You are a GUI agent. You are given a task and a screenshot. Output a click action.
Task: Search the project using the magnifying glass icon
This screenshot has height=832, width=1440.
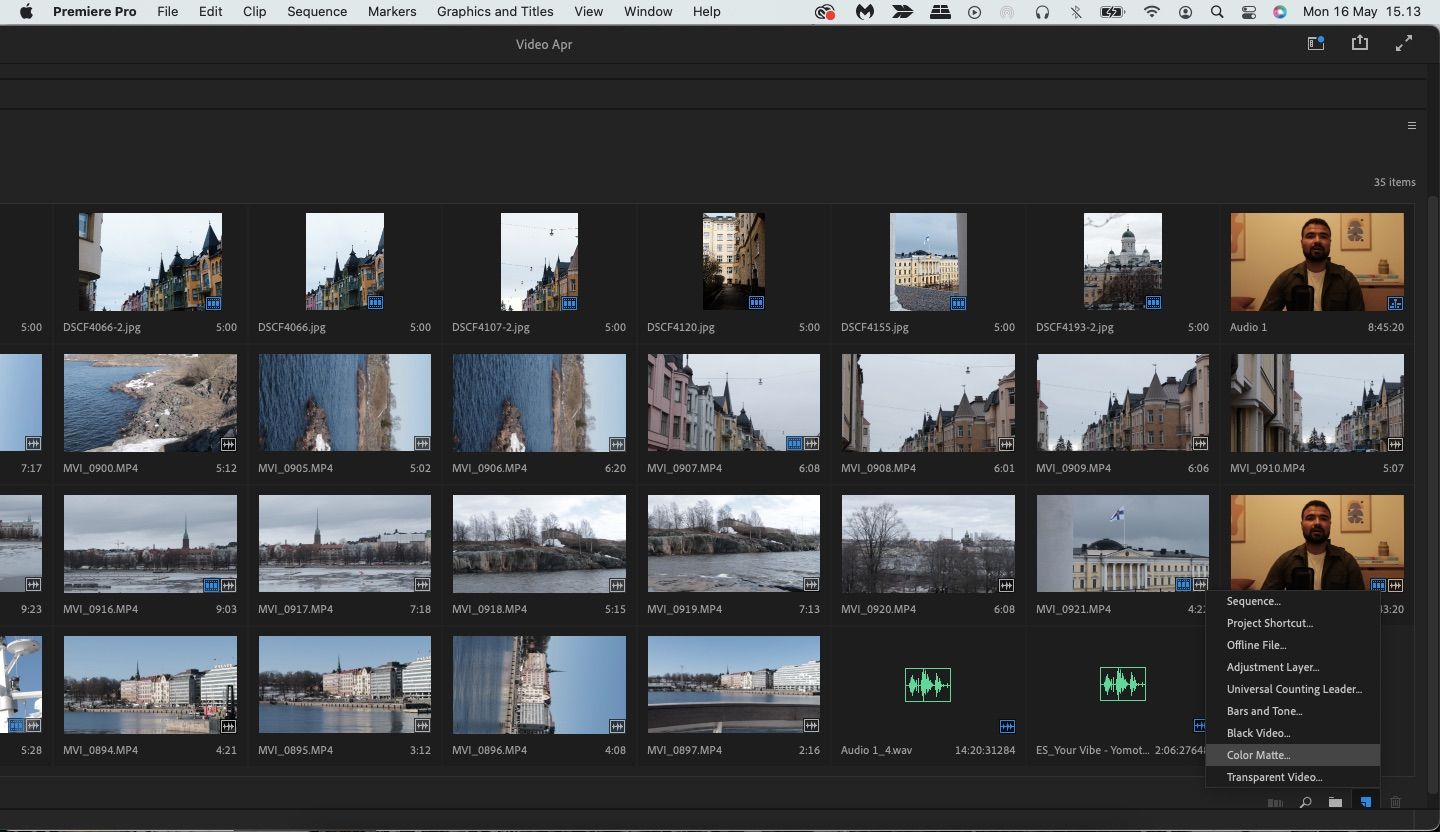[1305, 802]
